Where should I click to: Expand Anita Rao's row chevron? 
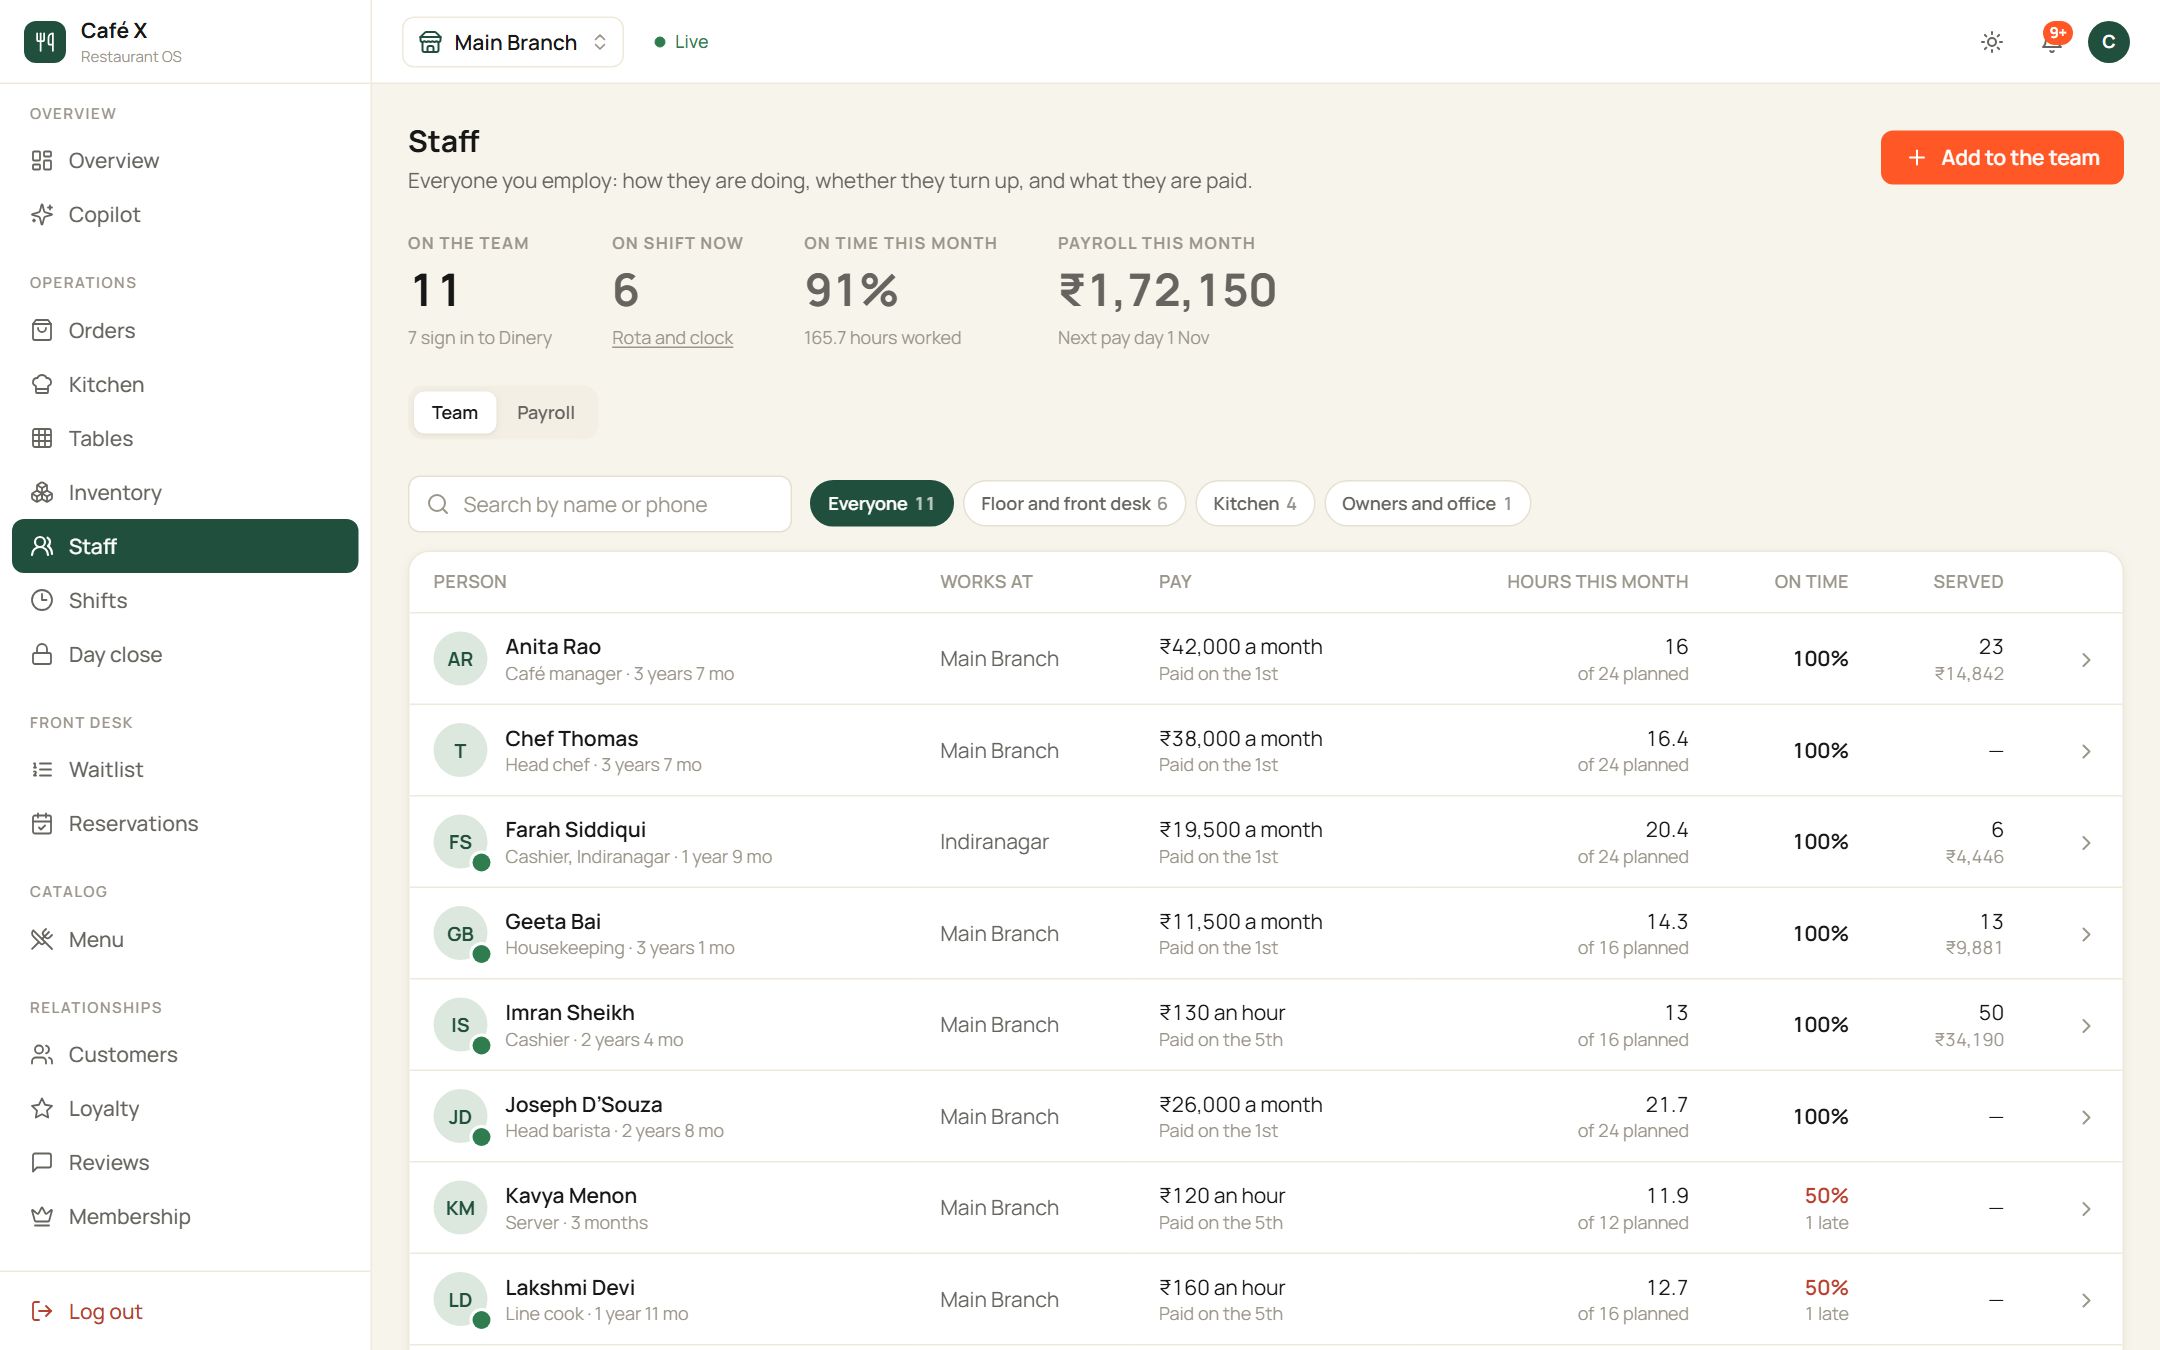(2086, 660)
